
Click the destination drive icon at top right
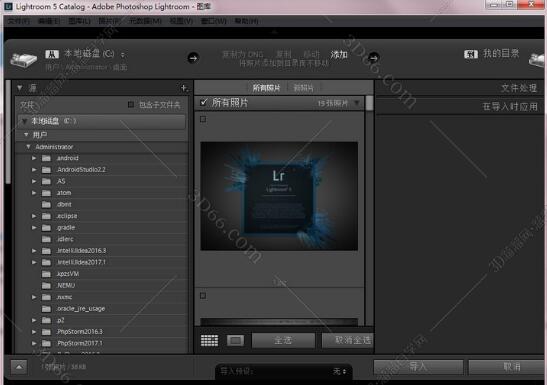[x=538, y=60]
